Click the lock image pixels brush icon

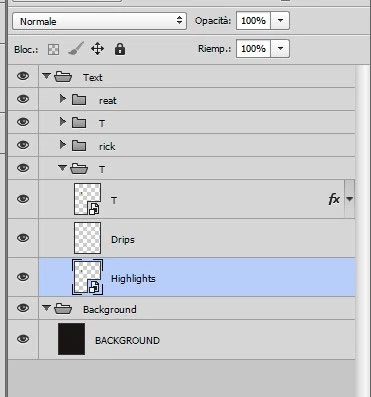76,49
